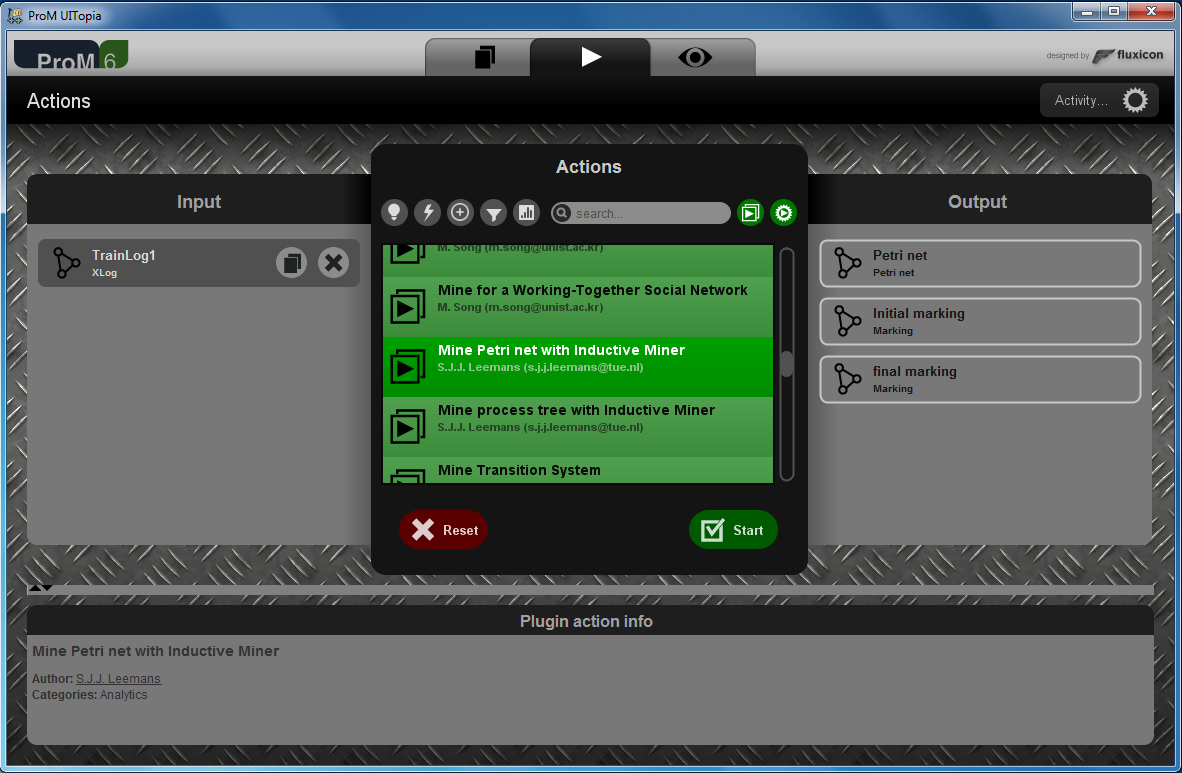1182x773 pixels.
Task: Click the Activity gear icon
Action: (1135, 100)
